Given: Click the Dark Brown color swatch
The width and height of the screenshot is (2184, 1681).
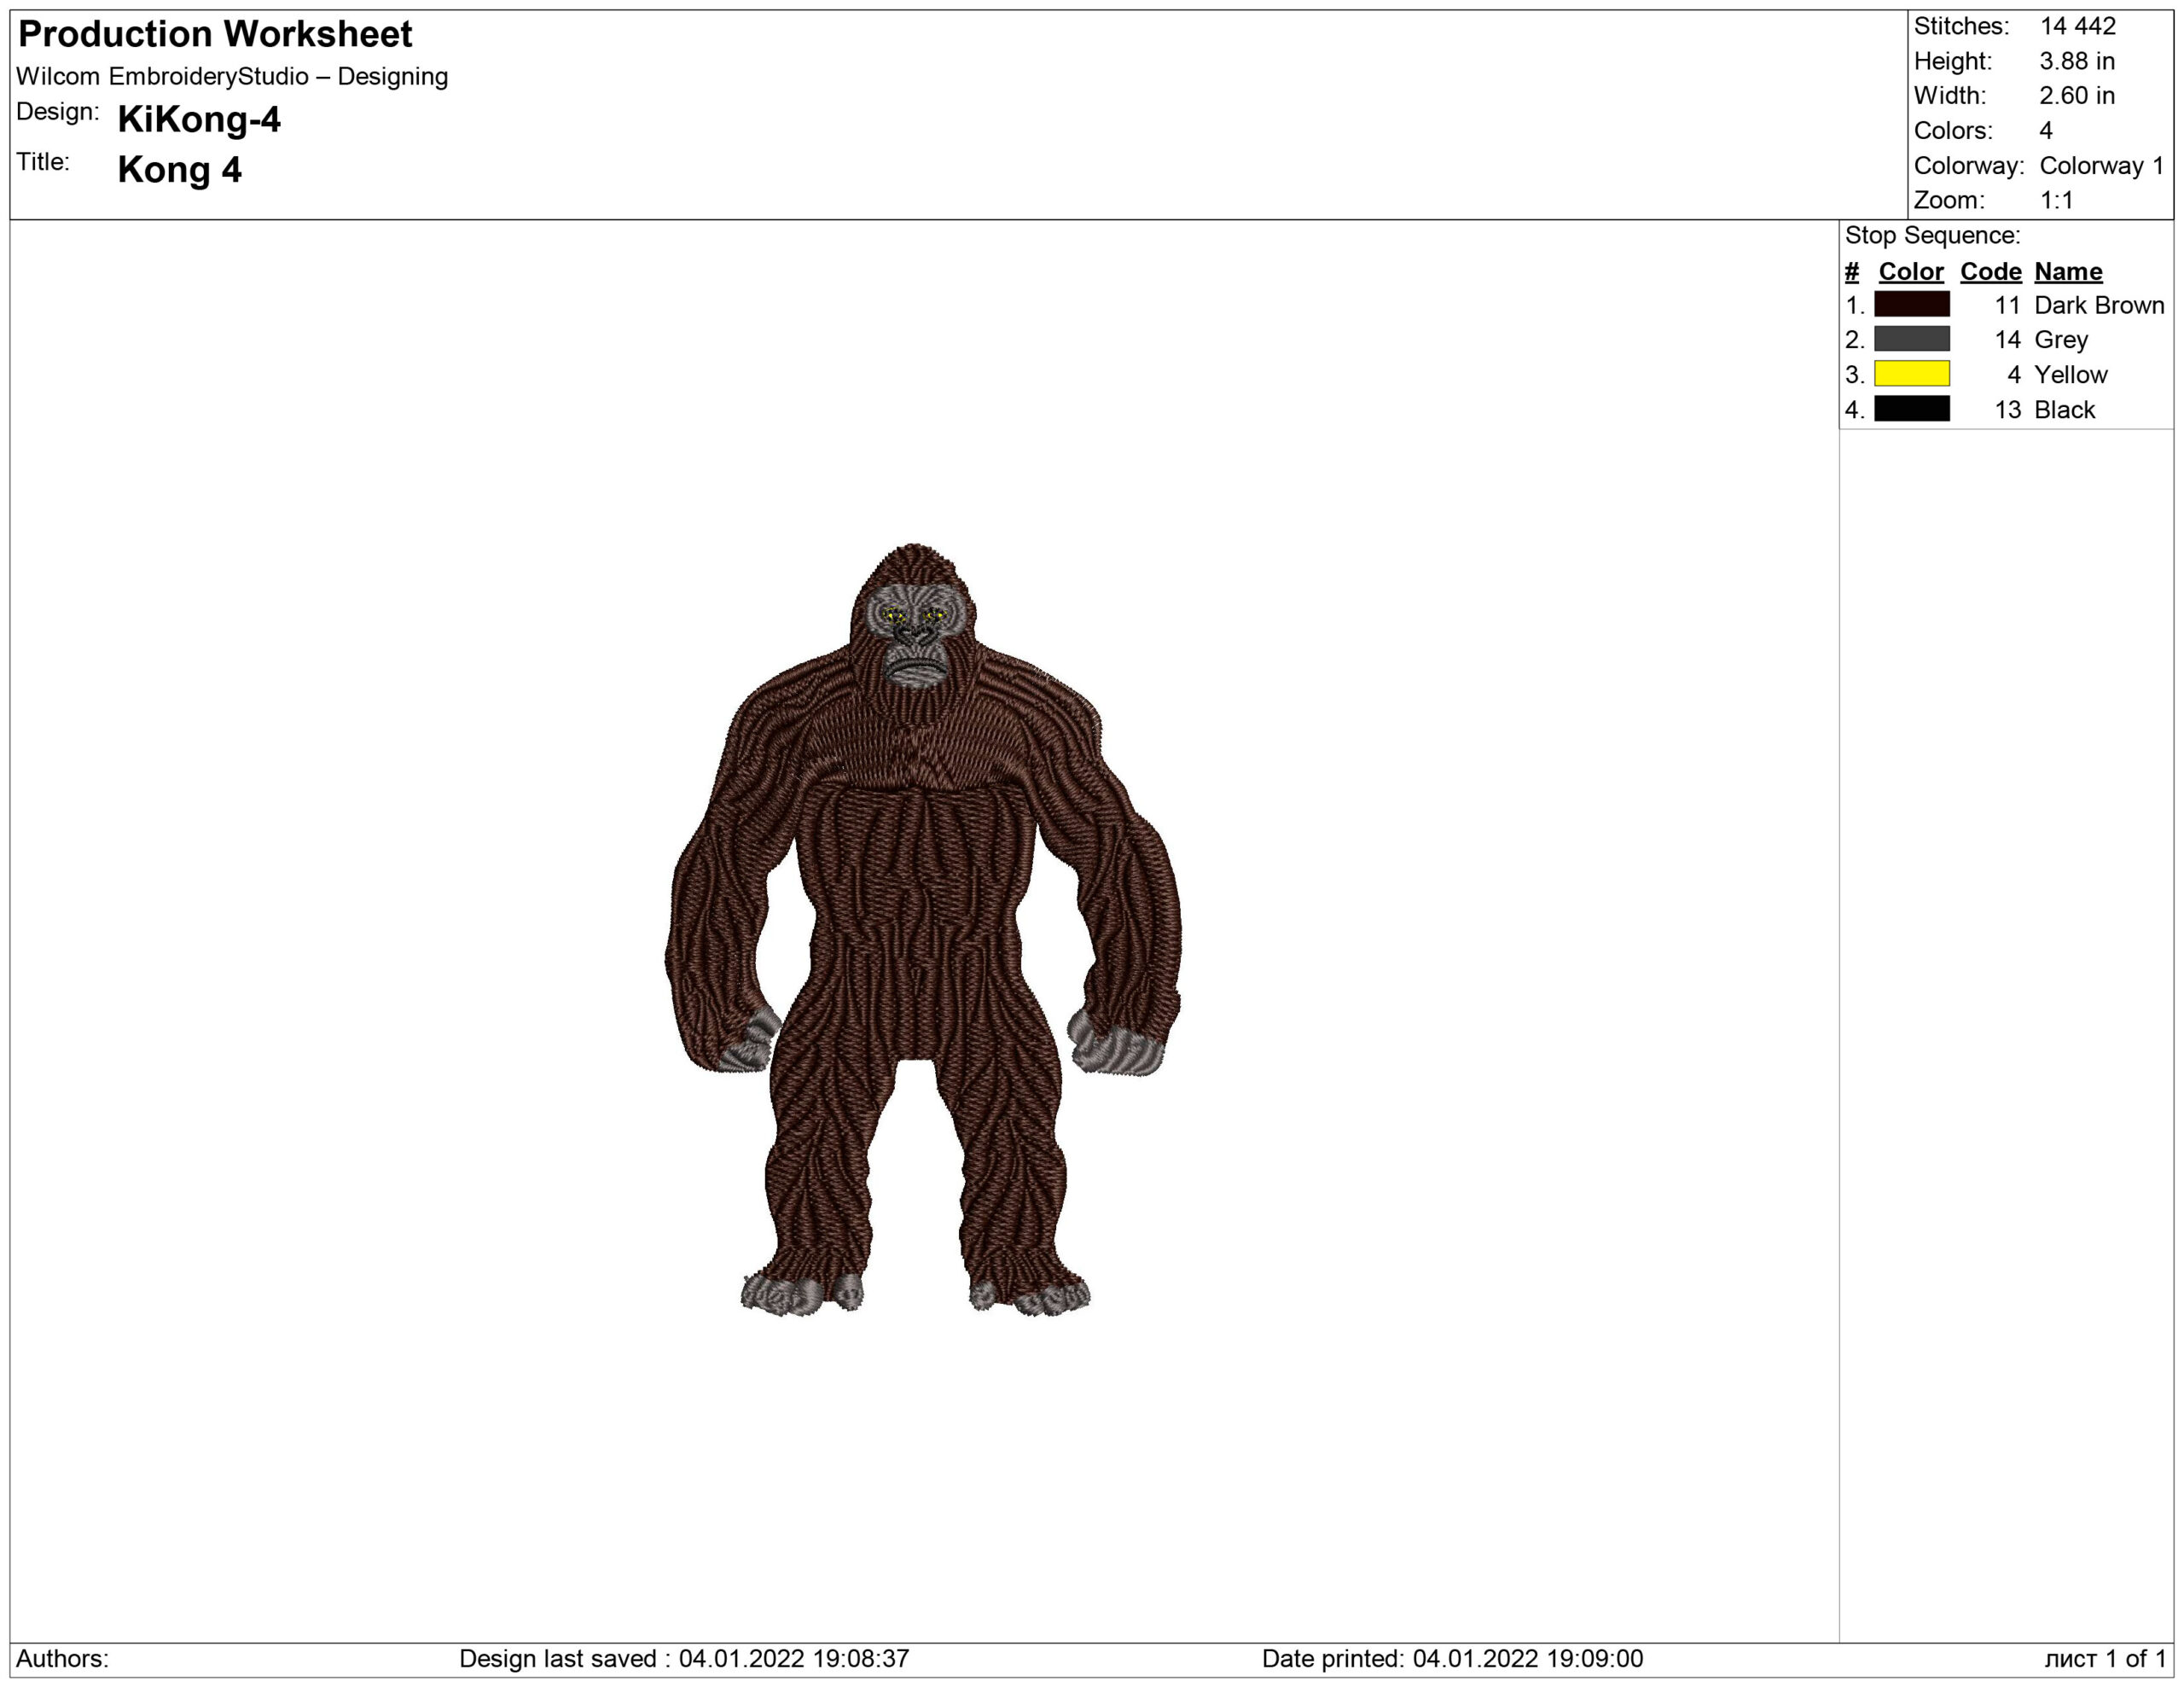Looking at the screenshot, I should [x=1911, y=304].
